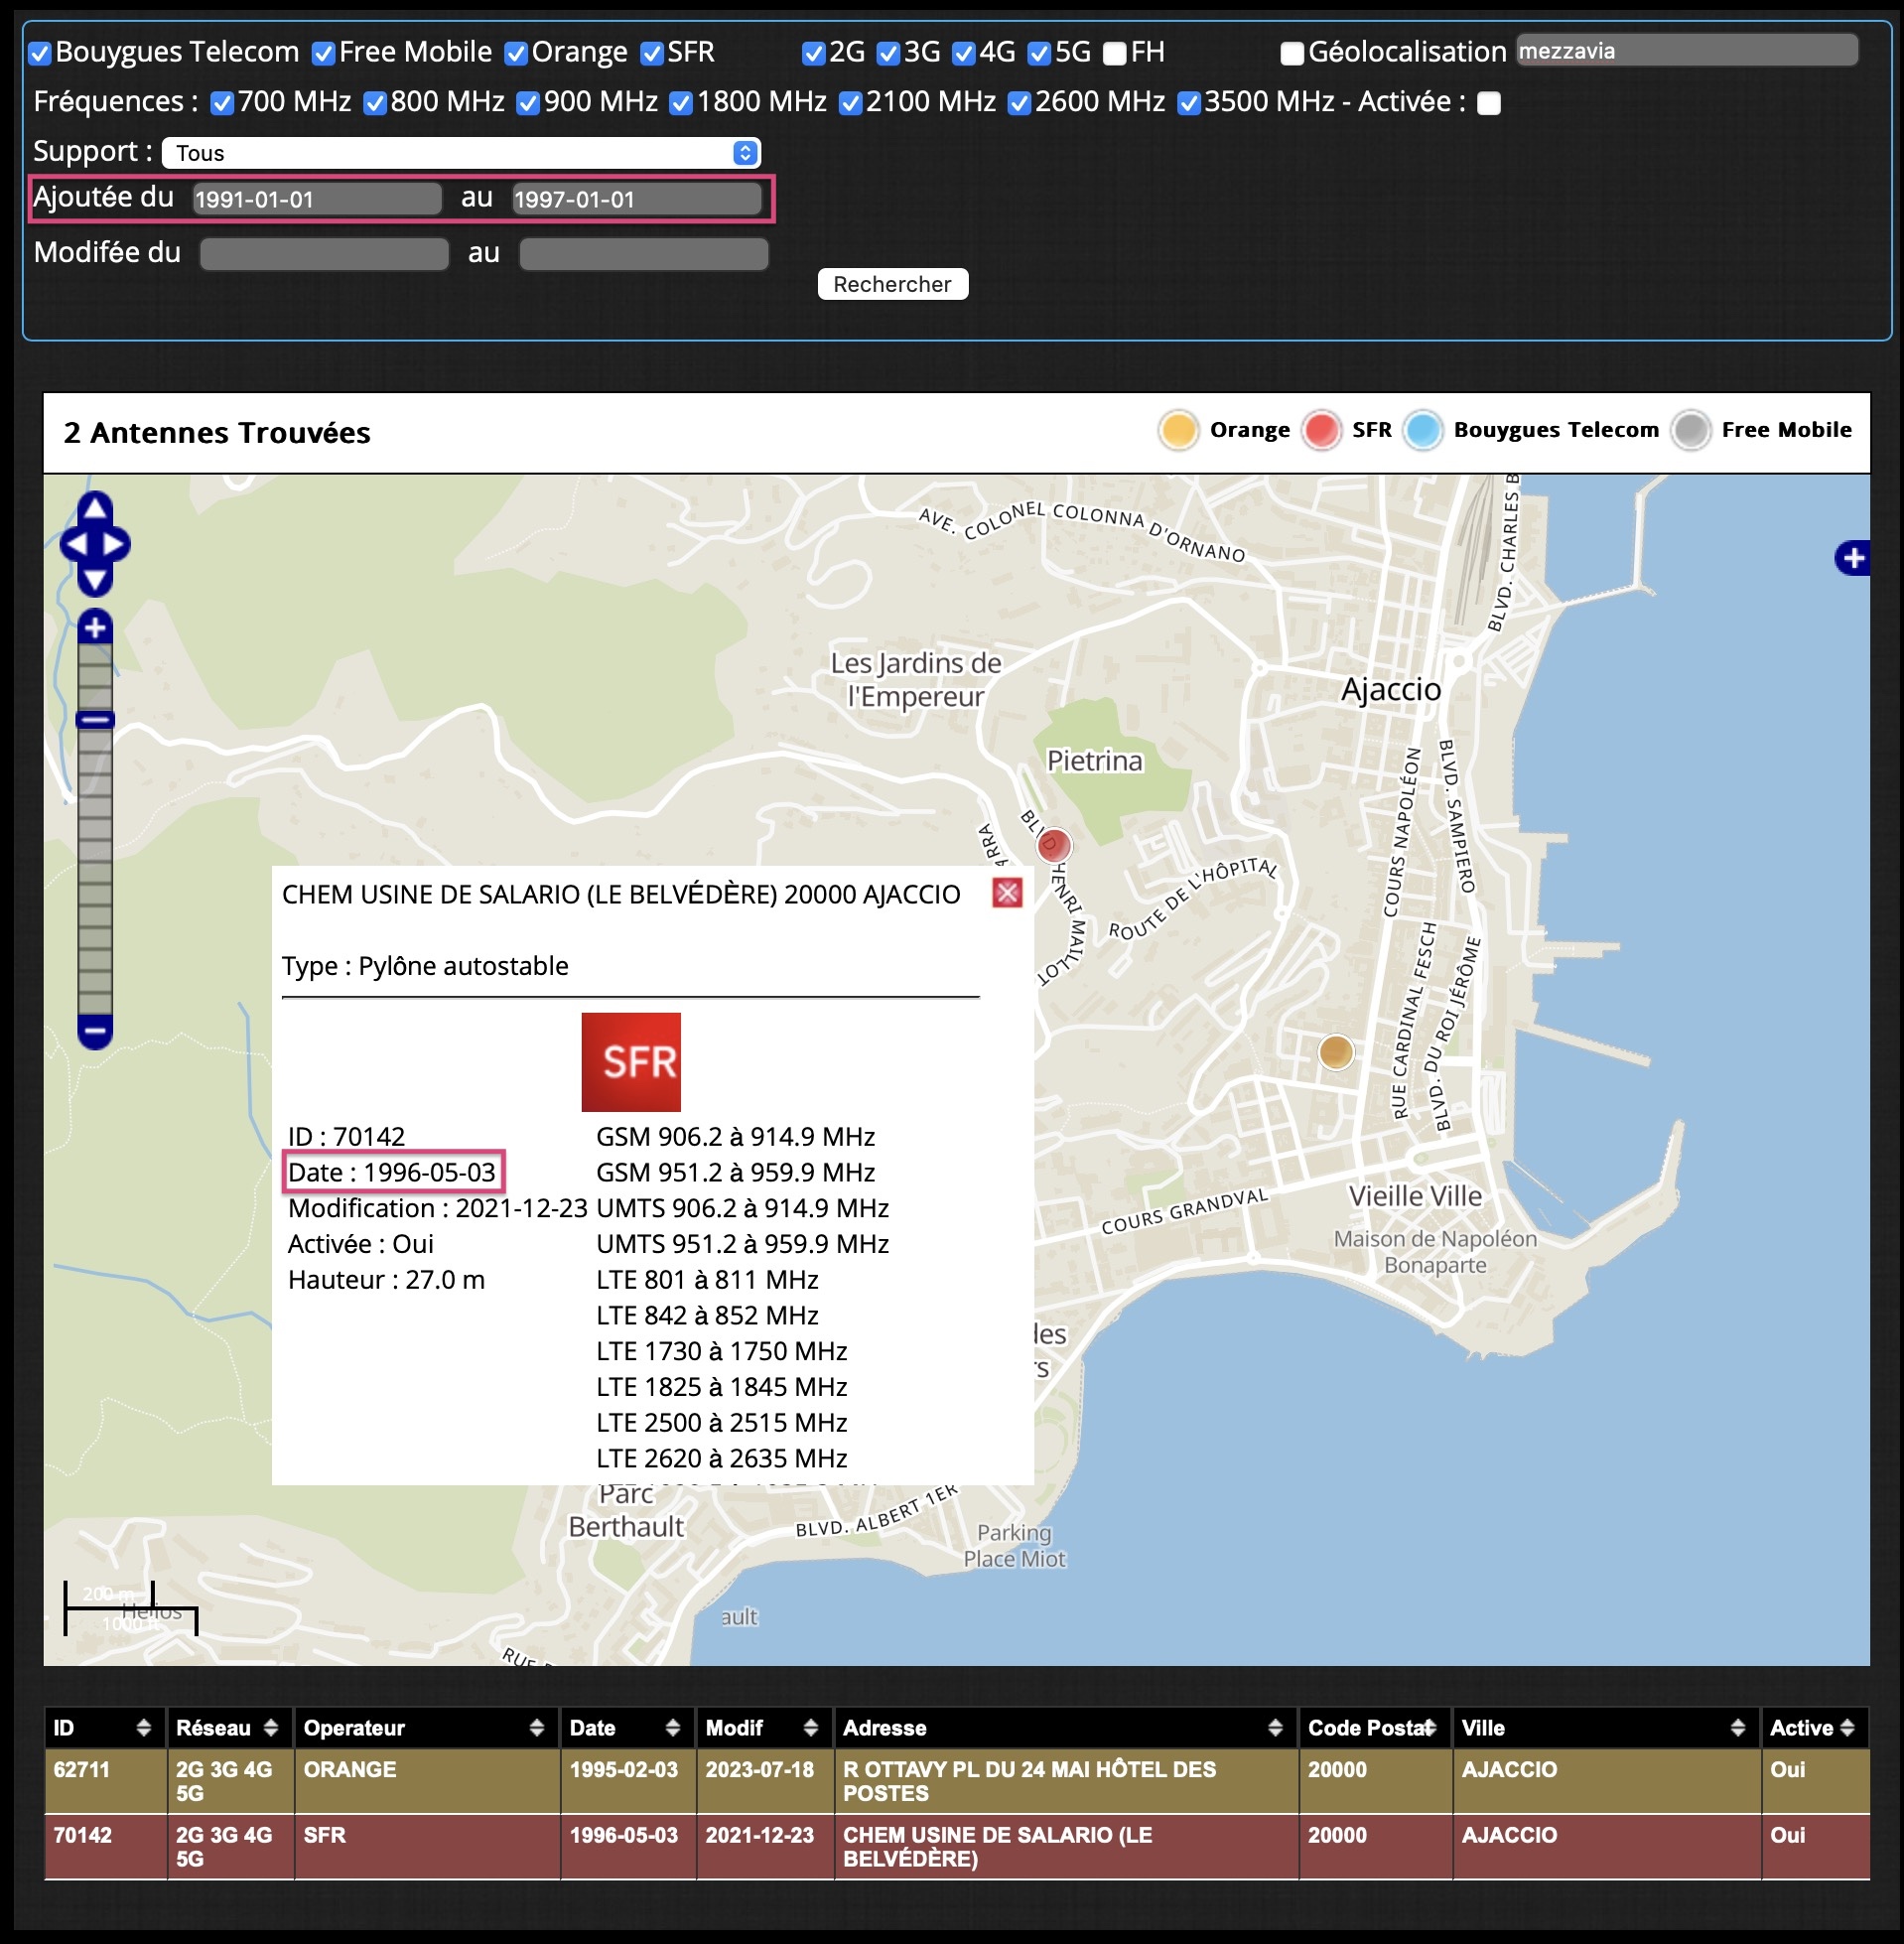1904x1944 pixels.
Task: Click the Ajoutée au end date field
Action: click(x=636, y=199)
